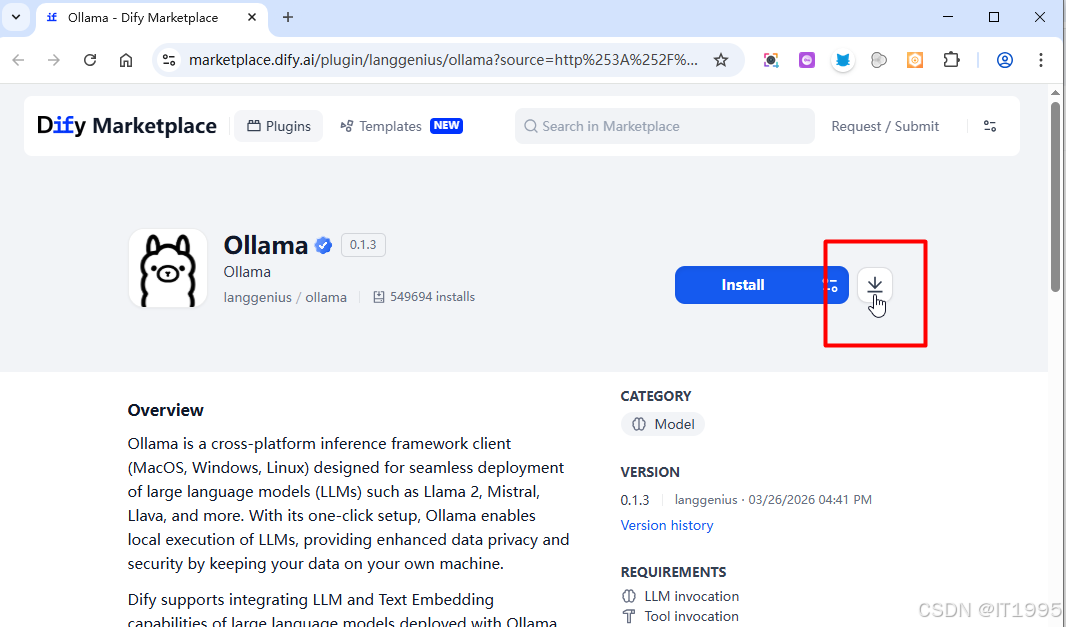Viewport: 1066px width, 627px height.
Task: Click the scrollbar up arrow
Action: click(1055, 92)
